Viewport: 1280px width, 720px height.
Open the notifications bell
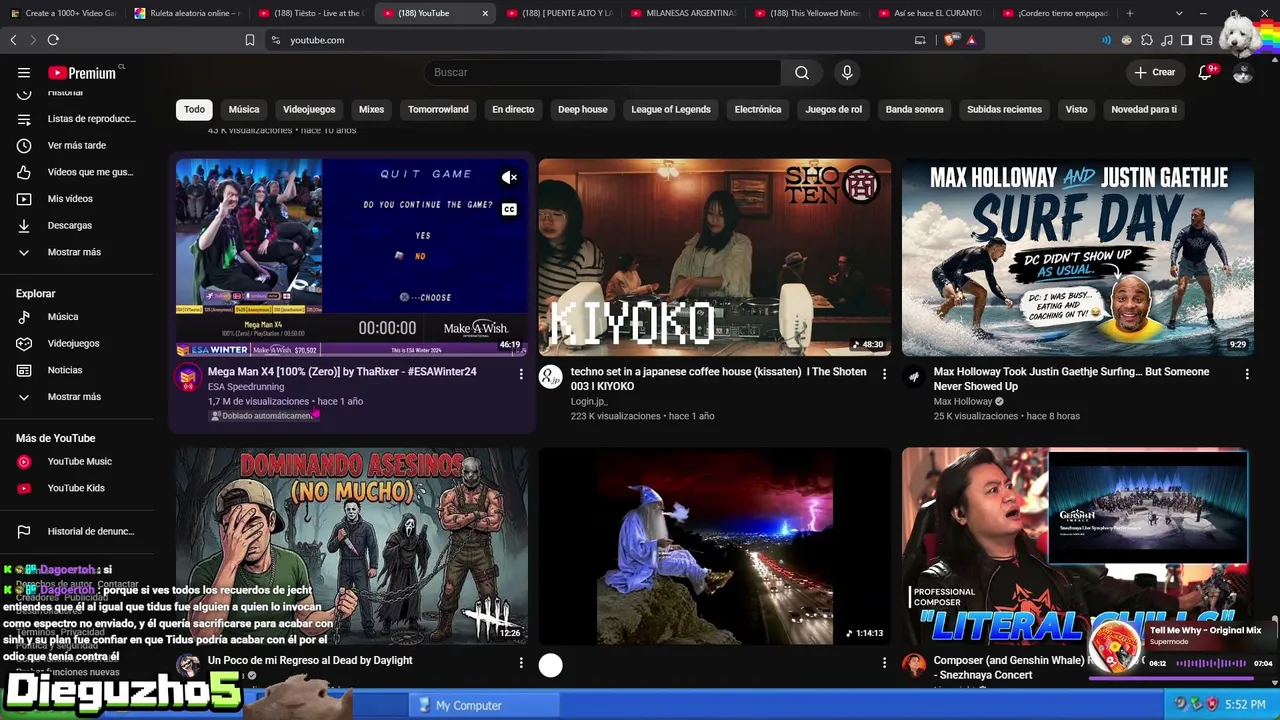(x=1205, y=72)
